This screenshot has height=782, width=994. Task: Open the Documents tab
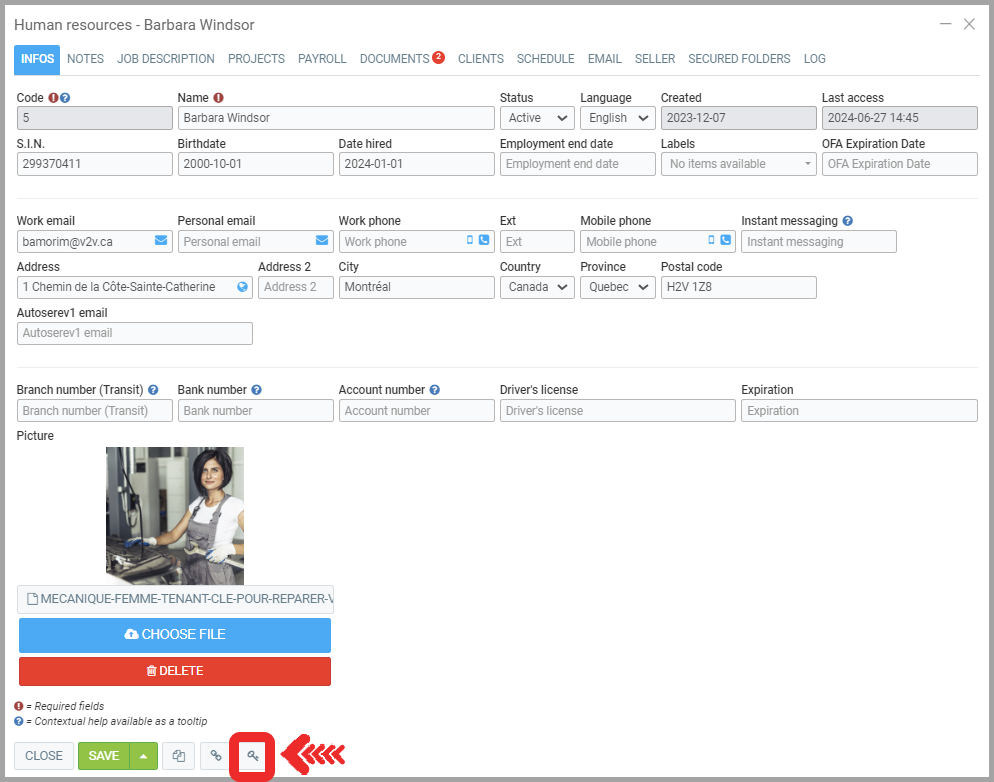coord(395,59)
